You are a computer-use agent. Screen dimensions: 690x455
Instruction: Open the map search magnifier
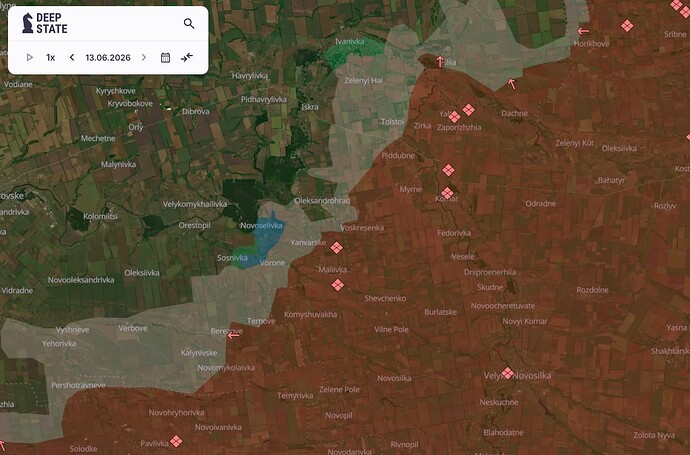tap(189, 23)
